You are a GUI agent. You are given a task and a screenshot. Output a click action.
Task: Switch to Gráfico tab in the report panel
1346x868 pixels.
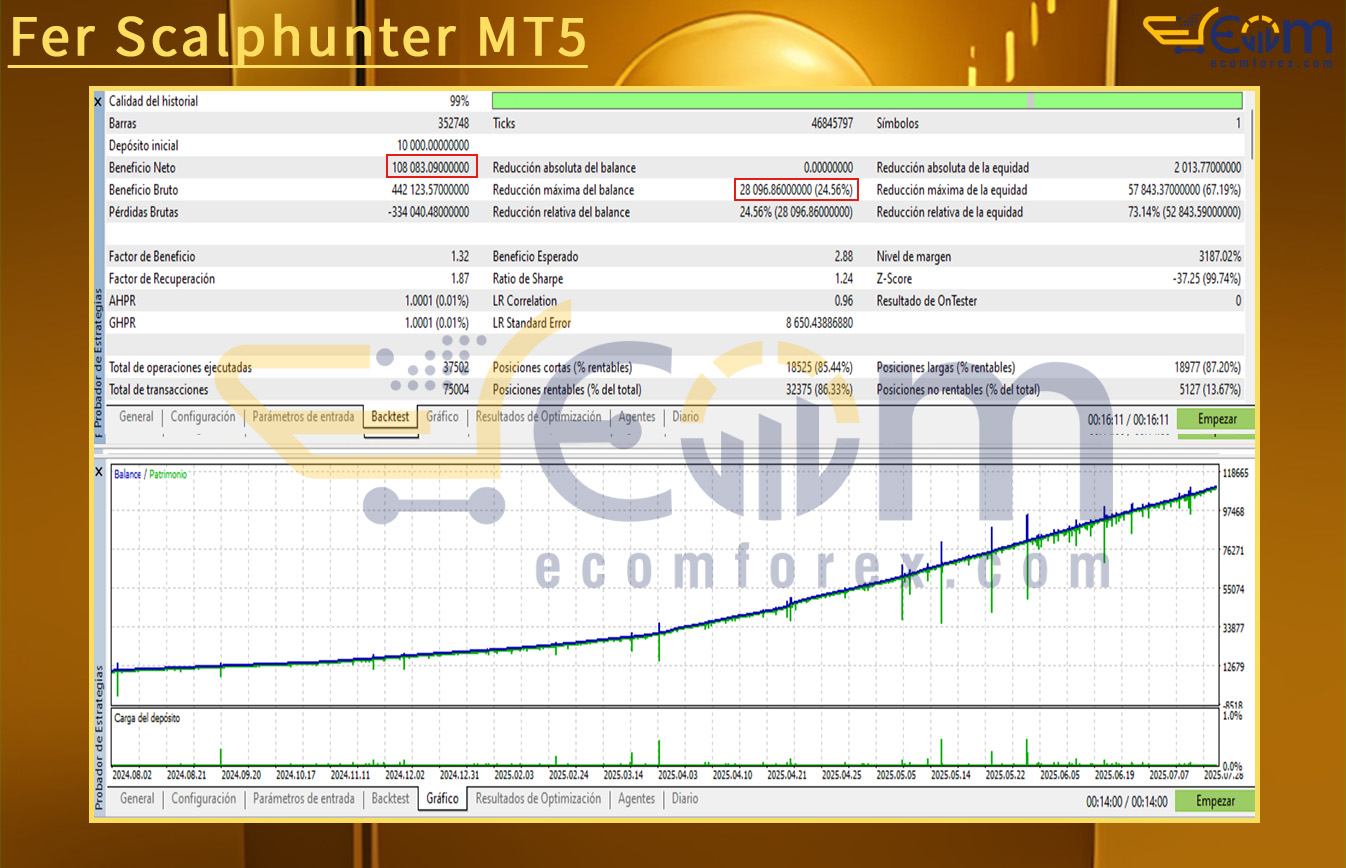click(x=442, y=417)
